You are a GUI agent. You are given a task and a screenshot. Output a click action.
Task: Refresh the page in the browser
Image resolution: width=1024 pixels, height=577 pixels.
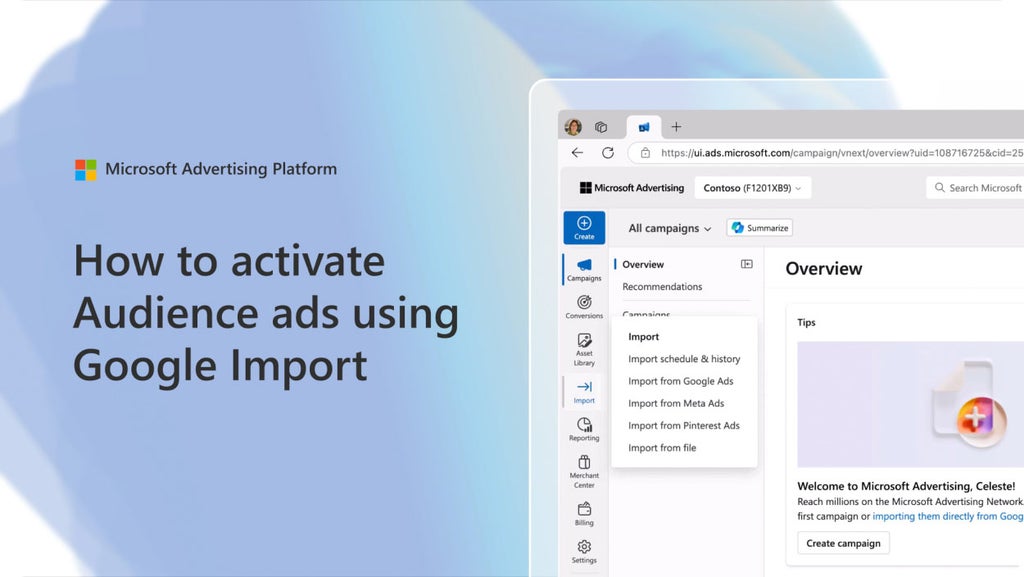(608, 152)
